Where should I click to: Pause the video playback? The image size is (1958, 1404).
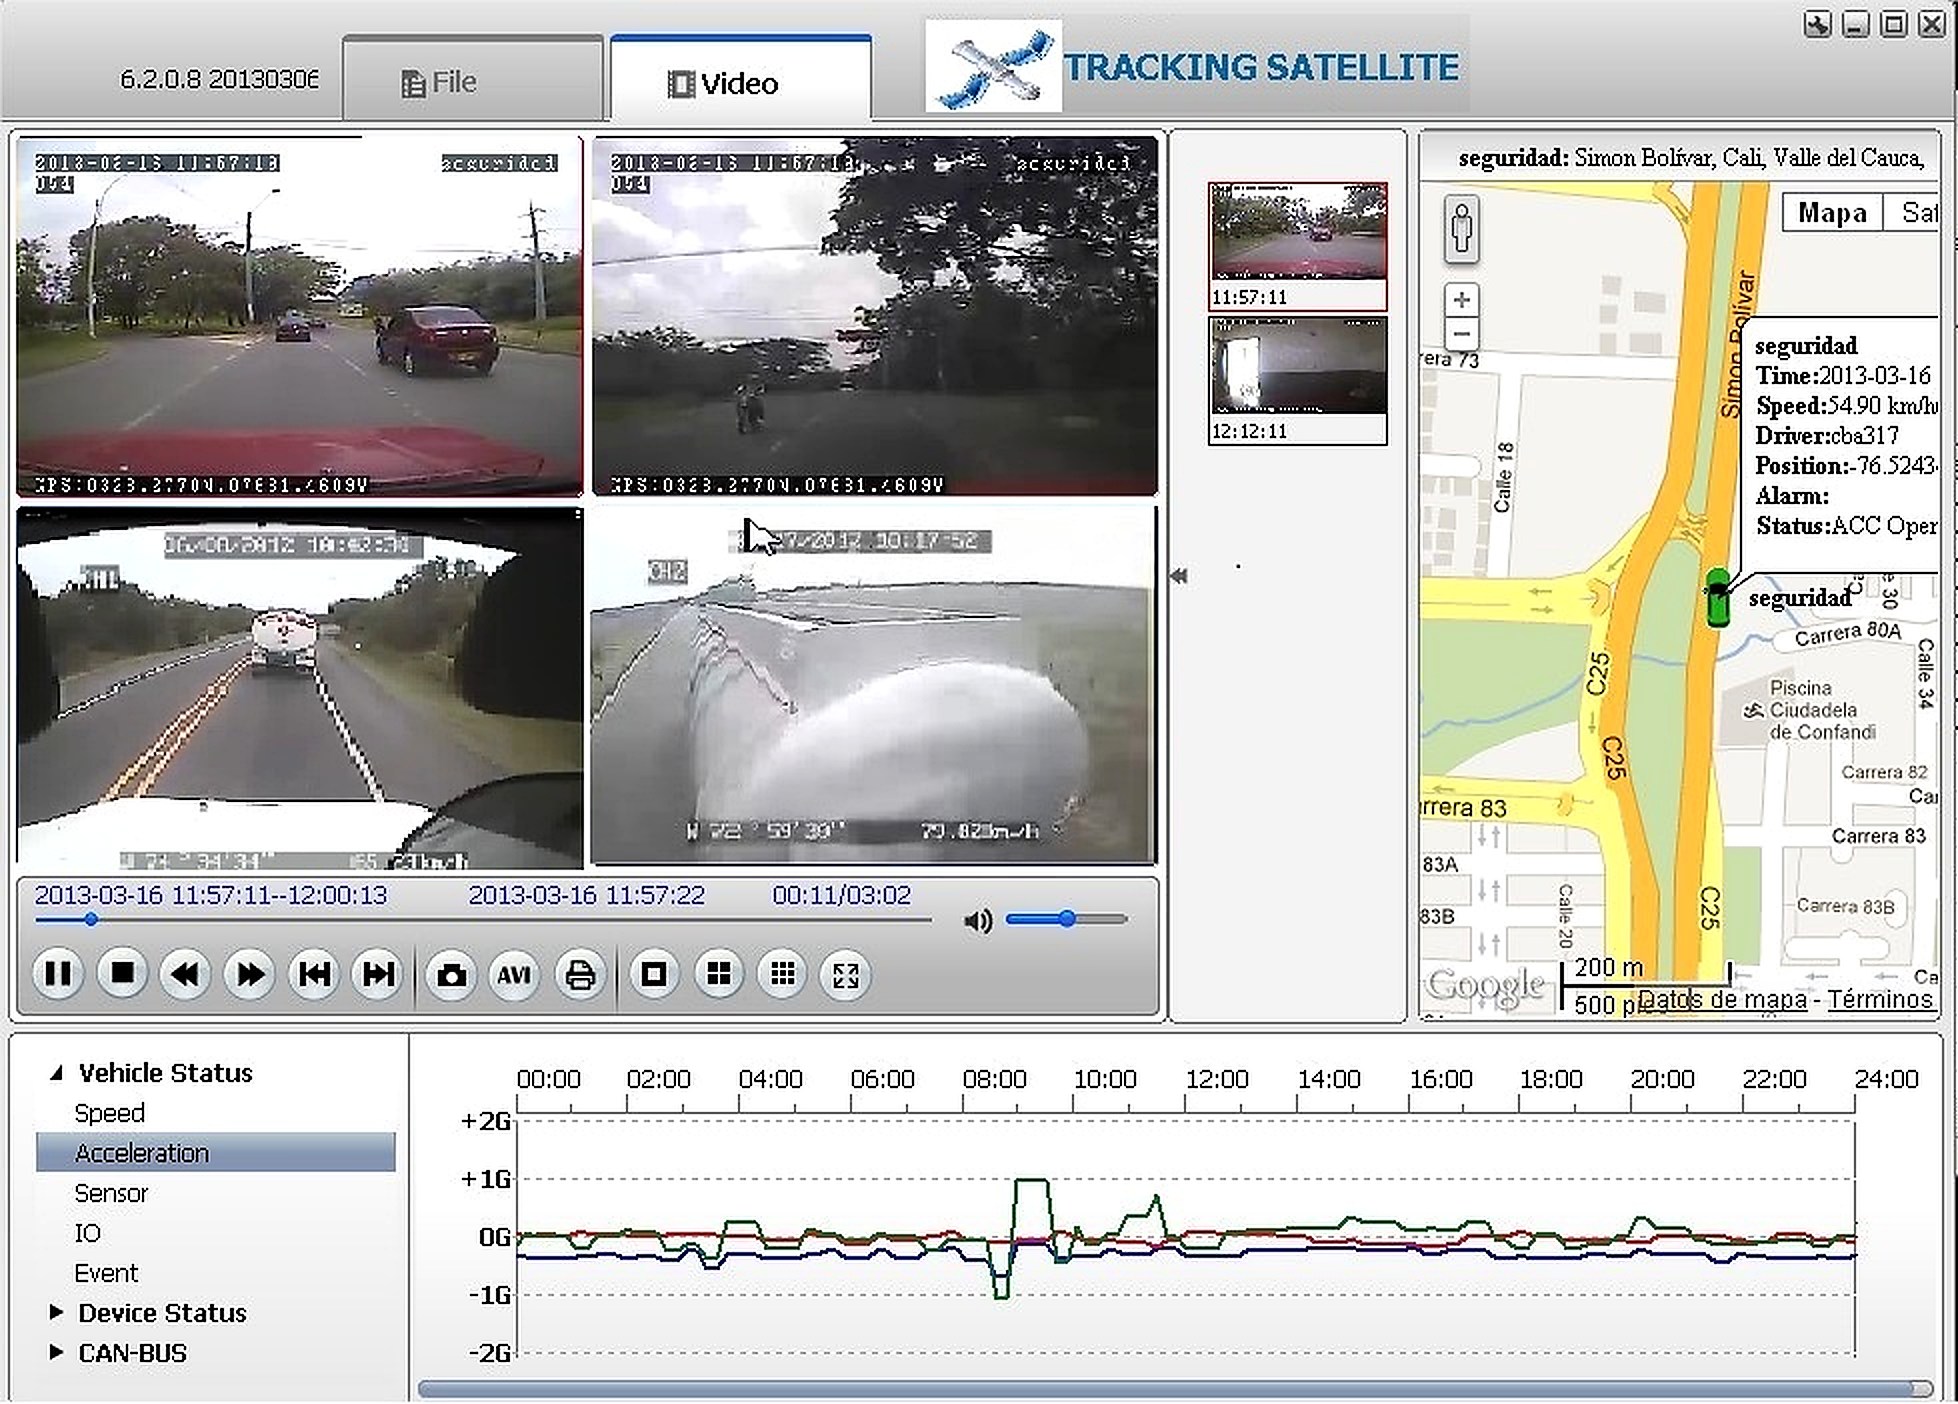click(x=58, y=974)
